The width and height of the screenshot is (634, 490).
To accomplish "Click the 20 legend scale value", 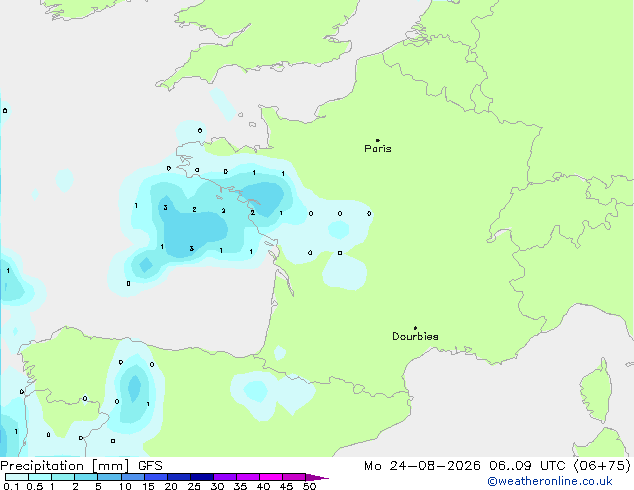I will [171, 486].
